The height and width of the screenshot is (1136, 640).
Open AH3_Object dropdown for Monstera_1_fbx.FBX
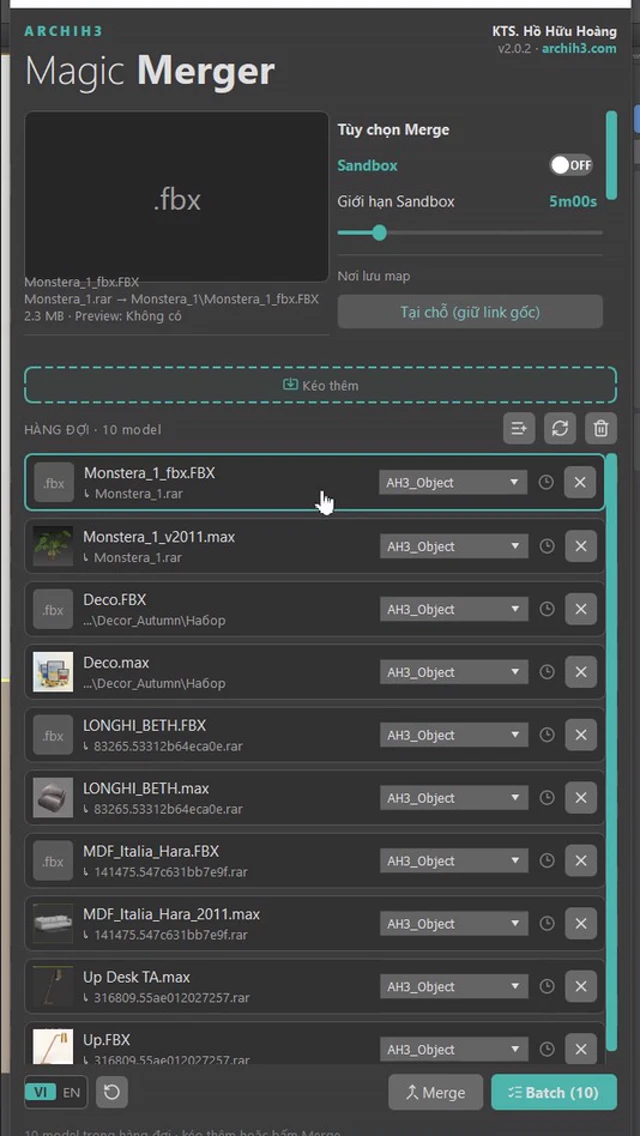click(x=453, y=483)
